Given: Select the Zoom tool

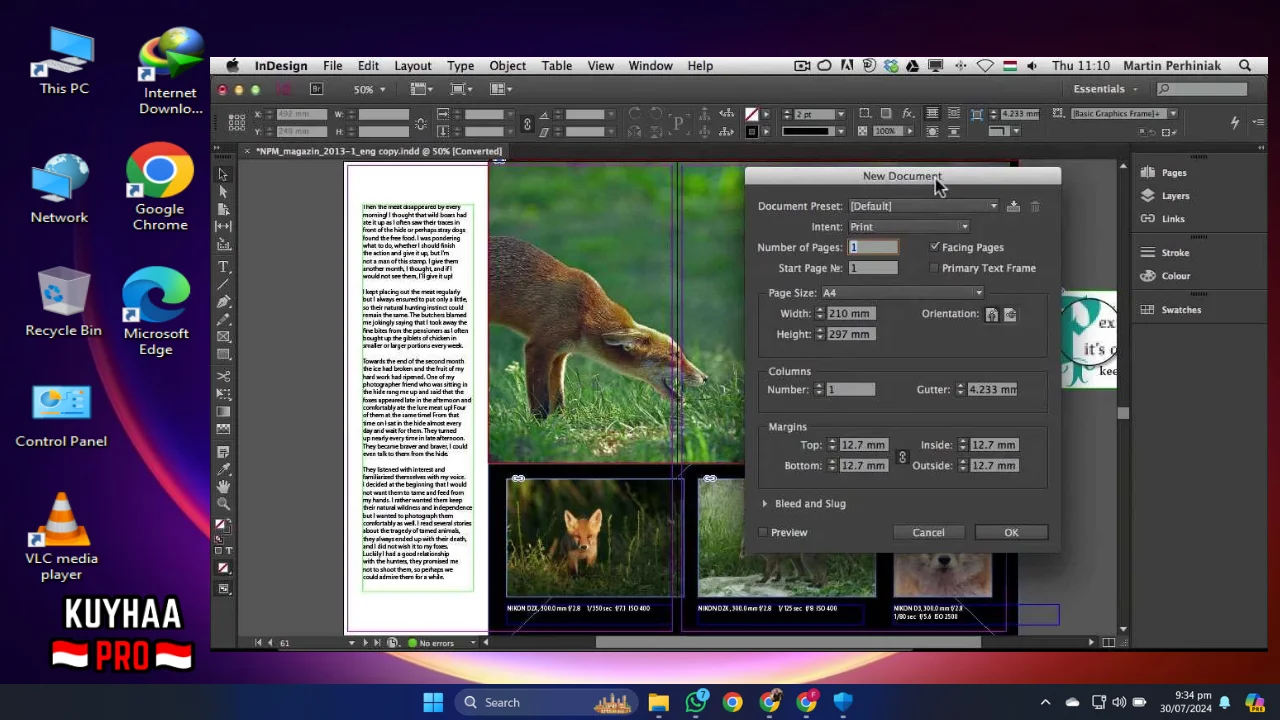Looking at the screenshot, I should pos(223,503).
